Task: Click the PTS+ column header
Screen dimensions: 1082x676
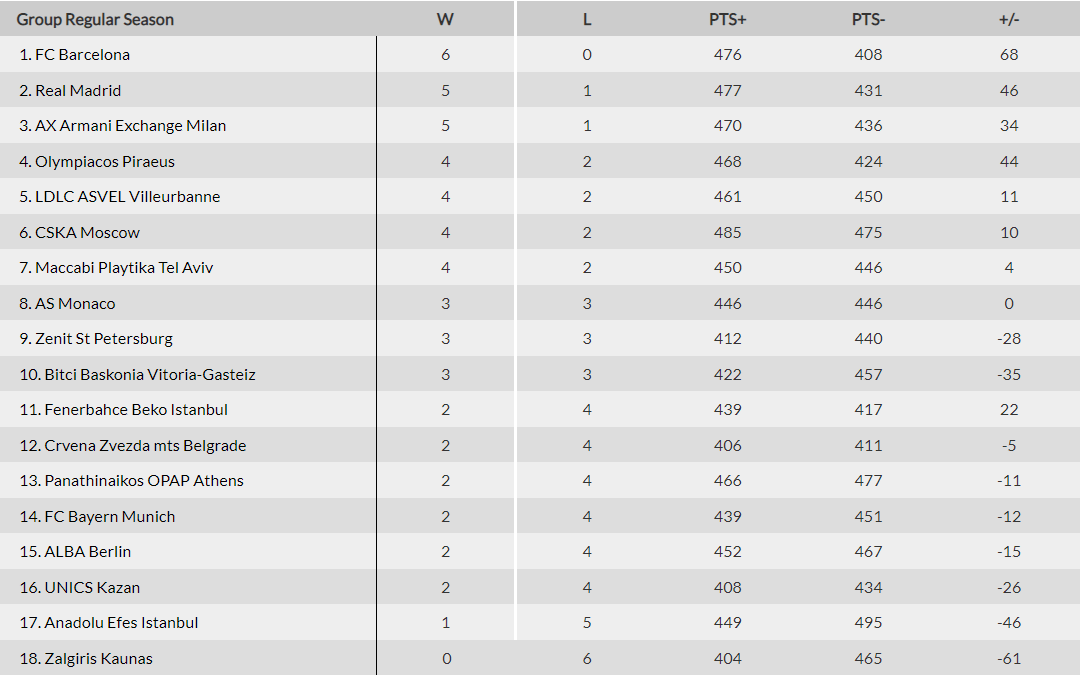Action: pos(727,19)
